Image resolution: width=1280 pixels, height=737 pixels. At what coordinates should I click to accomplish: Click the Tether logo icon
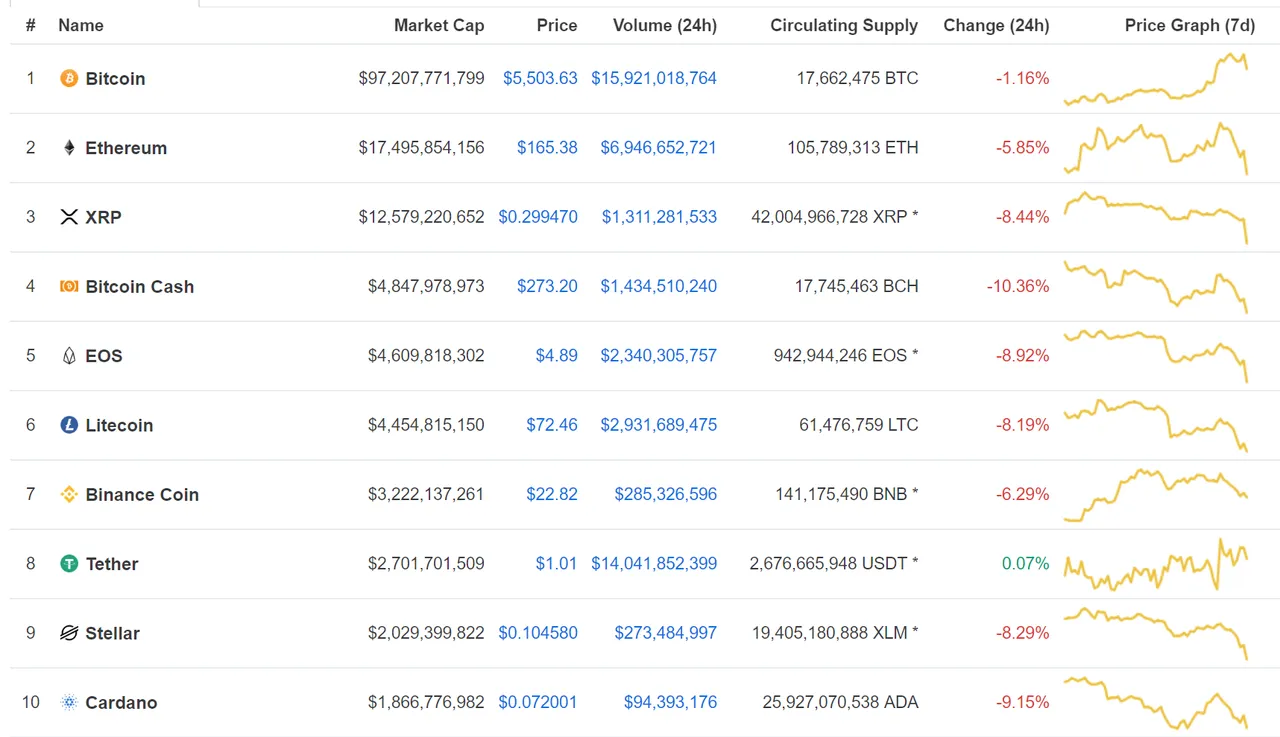coord(69,563)
